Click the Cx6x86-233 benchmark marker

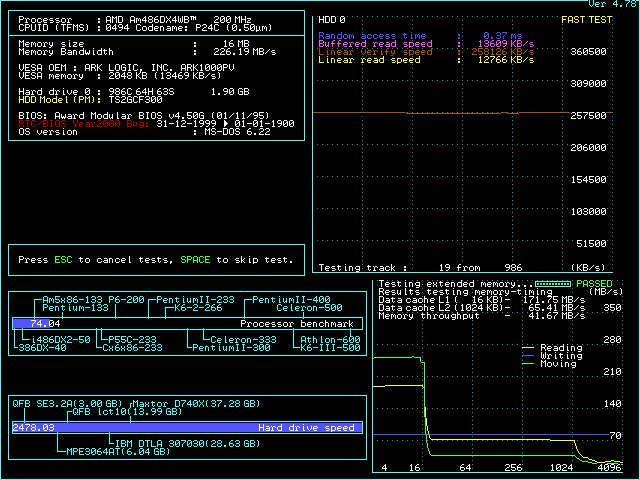pyautogui.click(x=132, y=348)
